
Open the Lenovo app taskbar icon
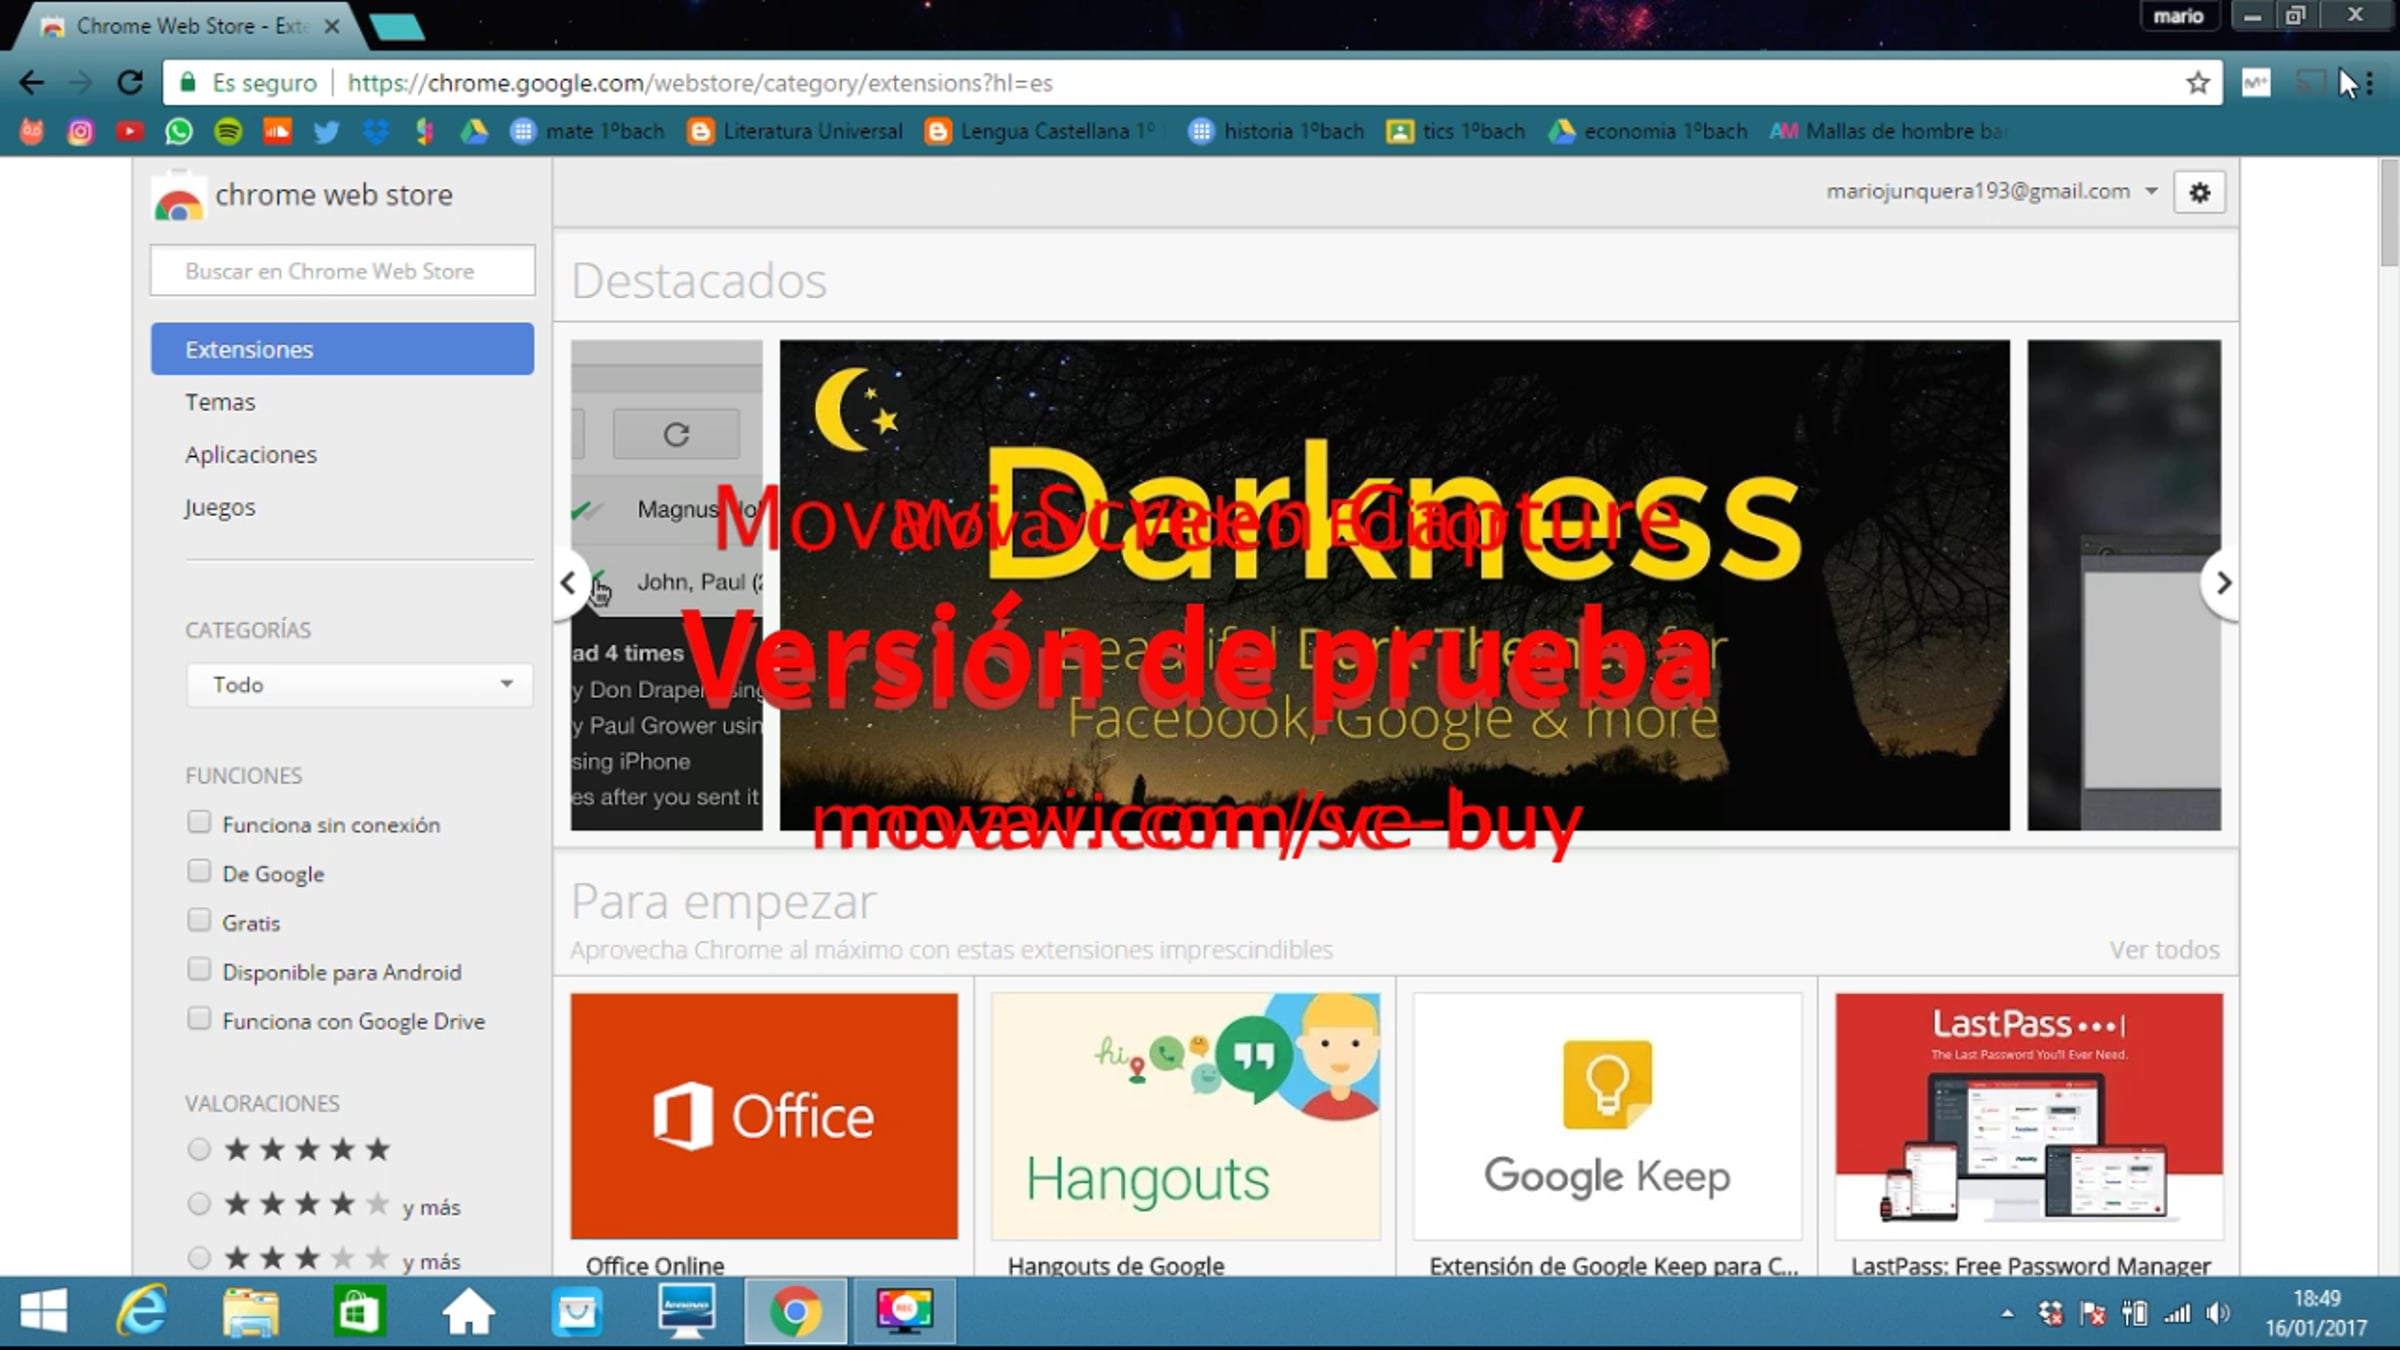687,1311
